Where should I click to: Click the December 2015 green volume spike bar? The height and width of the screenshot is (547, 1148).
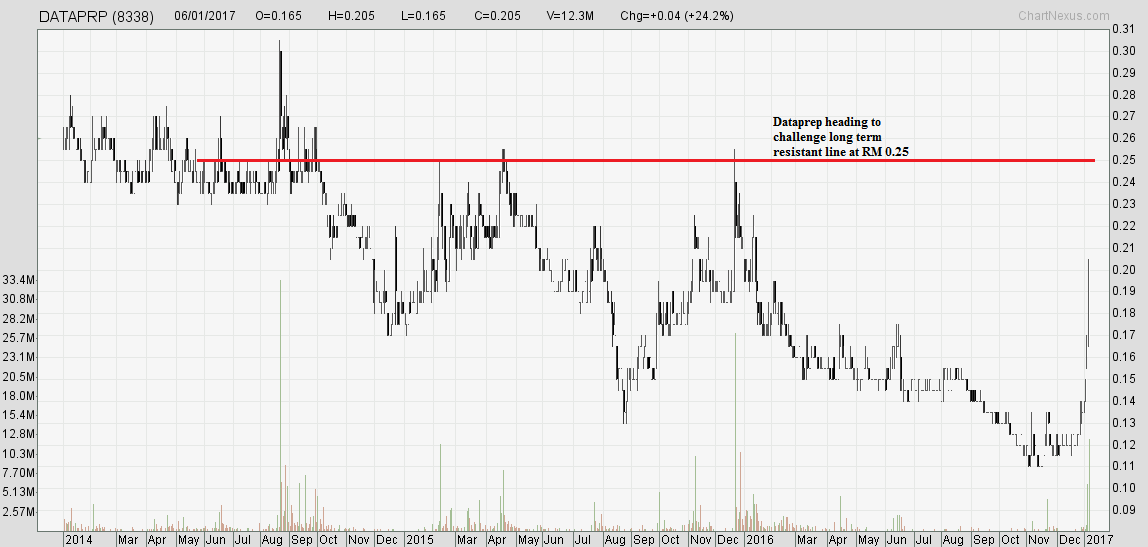[x=734, y=432]
